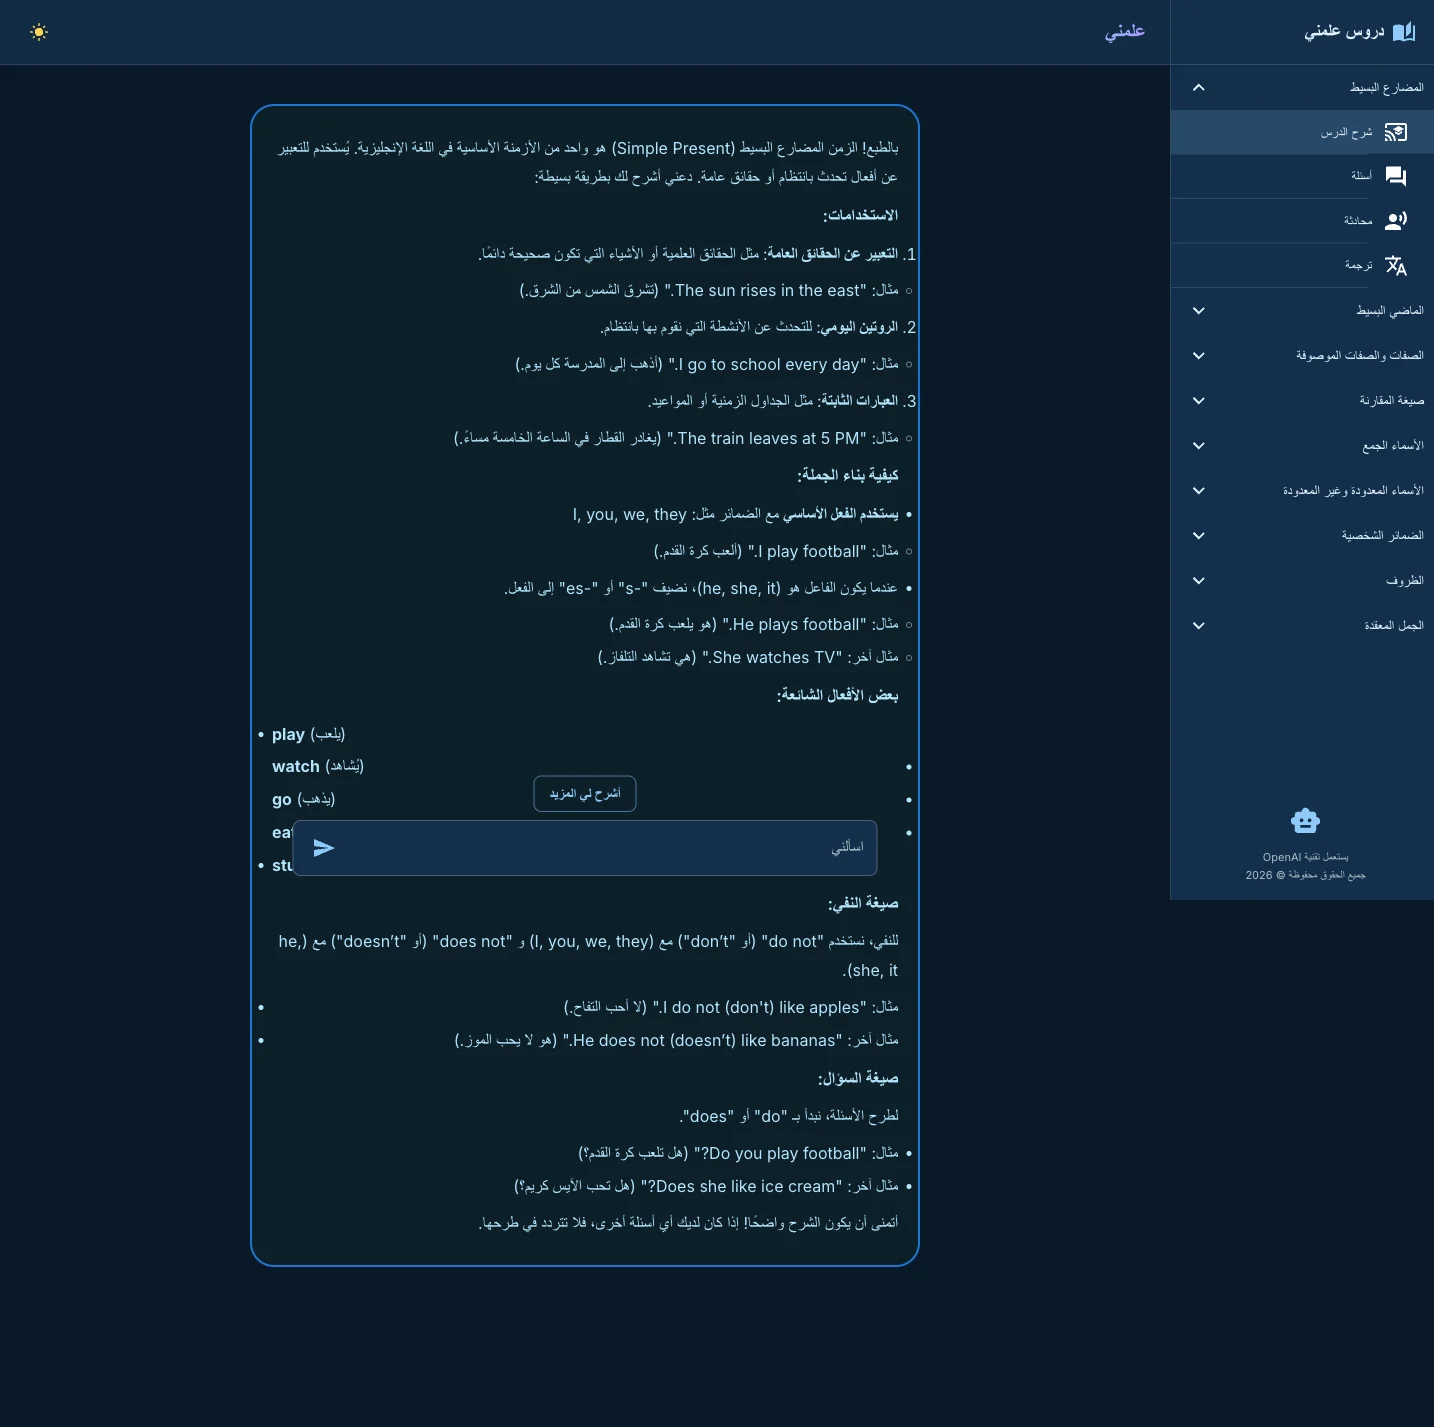Open the شرح الدرس lesson explanation icon
This screenshot has width=1434, height=1427.
1396,132
